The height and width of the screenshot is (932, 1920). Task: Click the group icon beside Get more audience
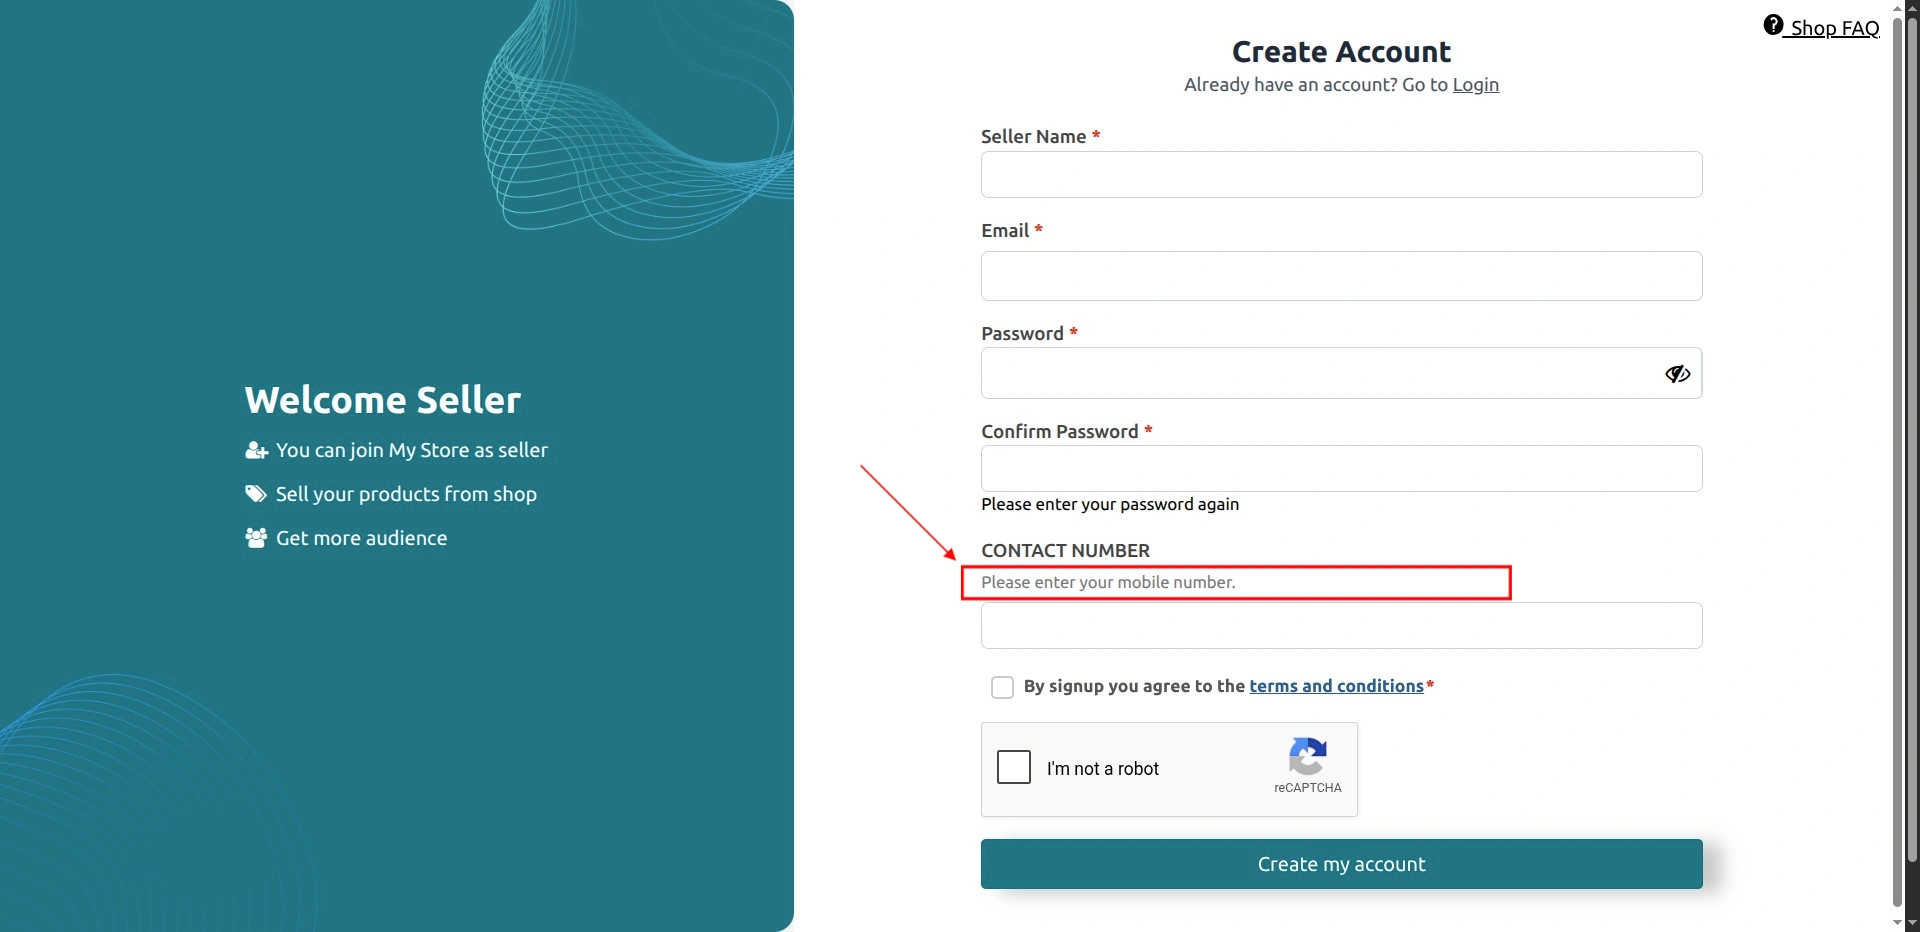[256, 538]
